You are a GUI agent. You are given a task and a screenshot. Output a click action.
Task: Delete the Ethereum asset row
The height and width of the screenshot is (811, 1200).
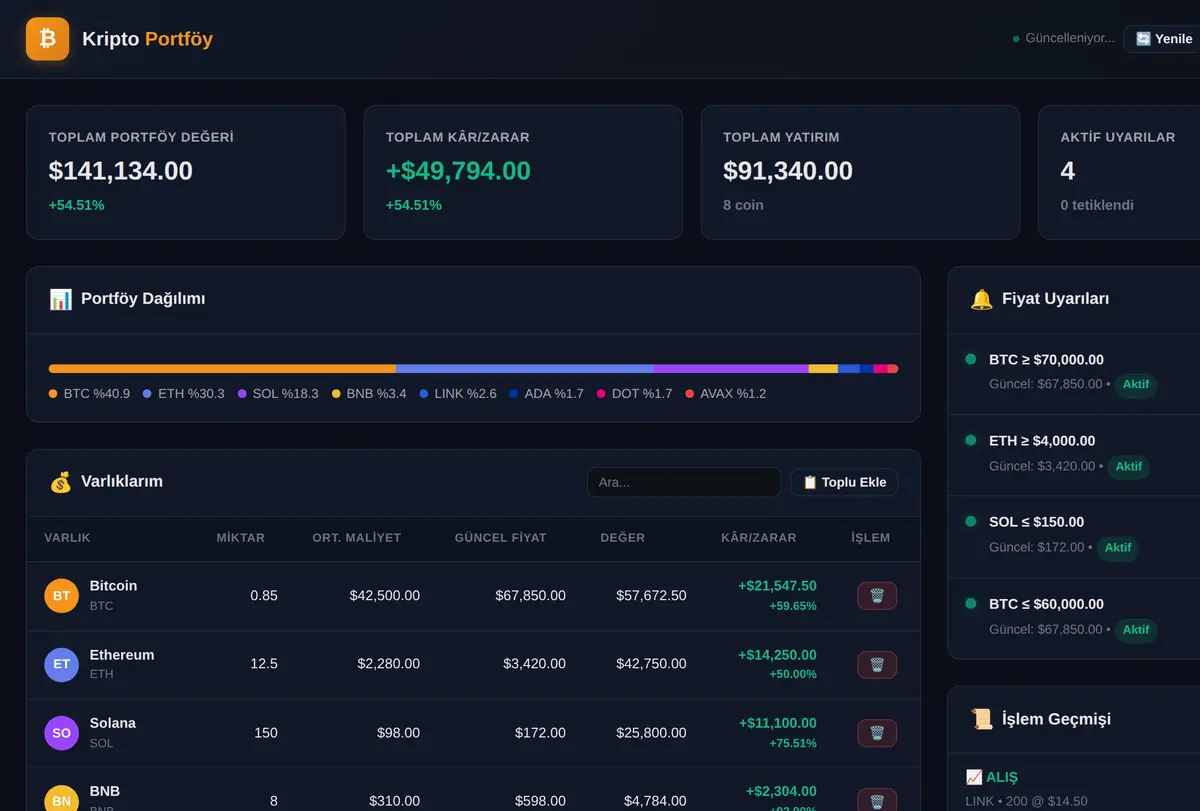(x=877, y=665)
